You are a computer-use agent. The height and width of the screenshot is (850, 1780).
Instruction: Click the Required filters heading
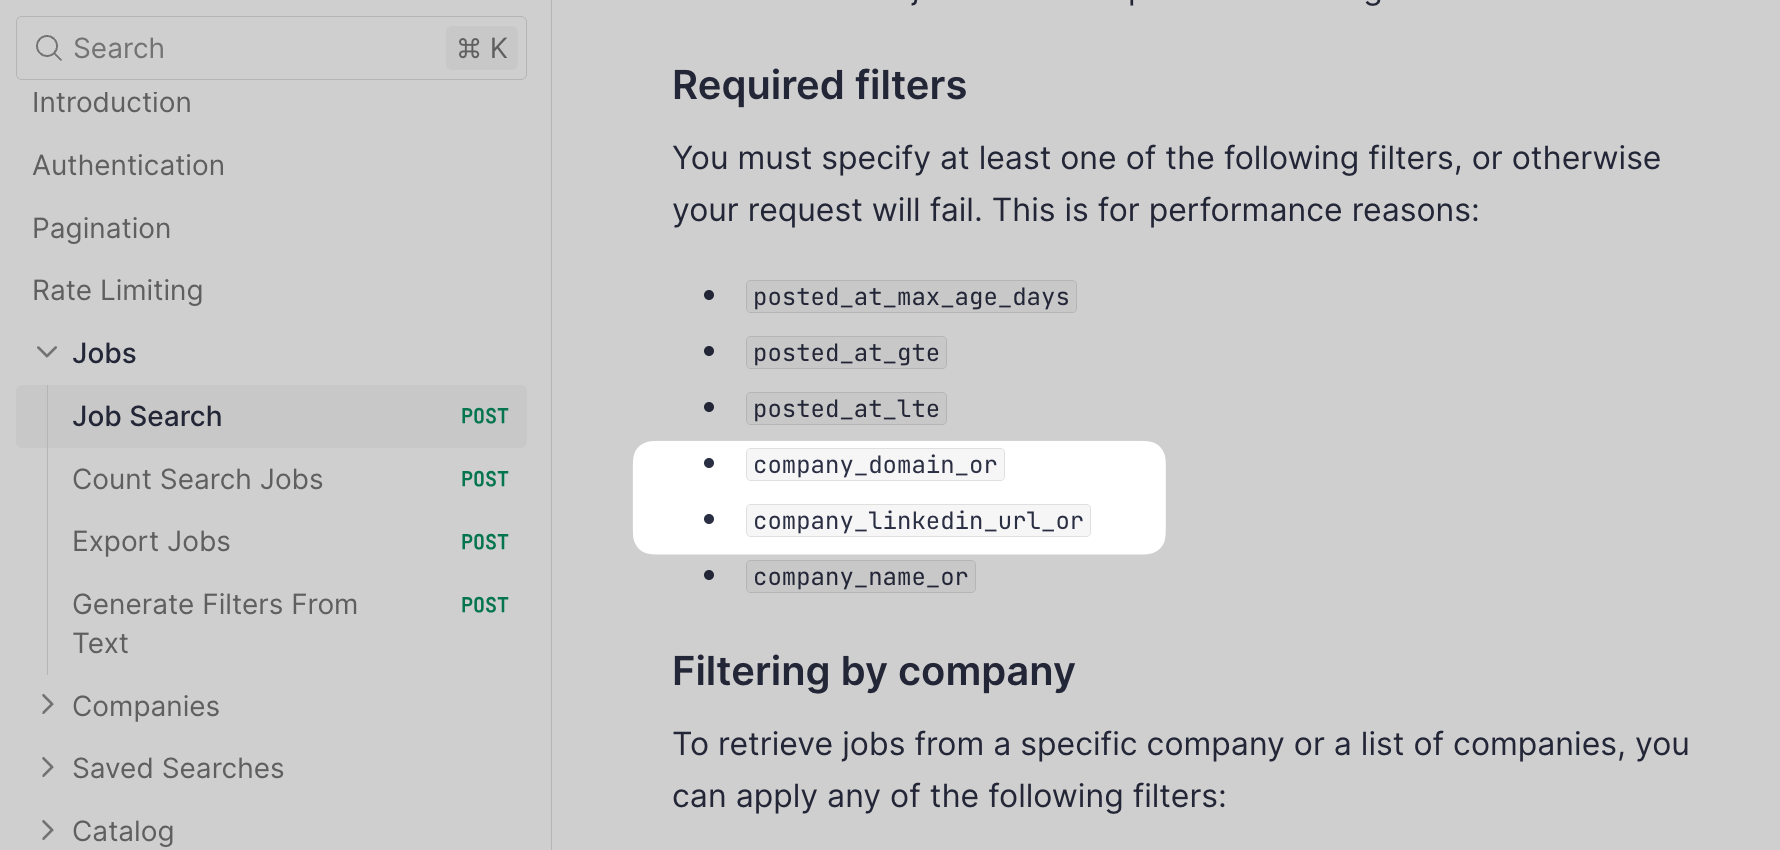point(819,86)
